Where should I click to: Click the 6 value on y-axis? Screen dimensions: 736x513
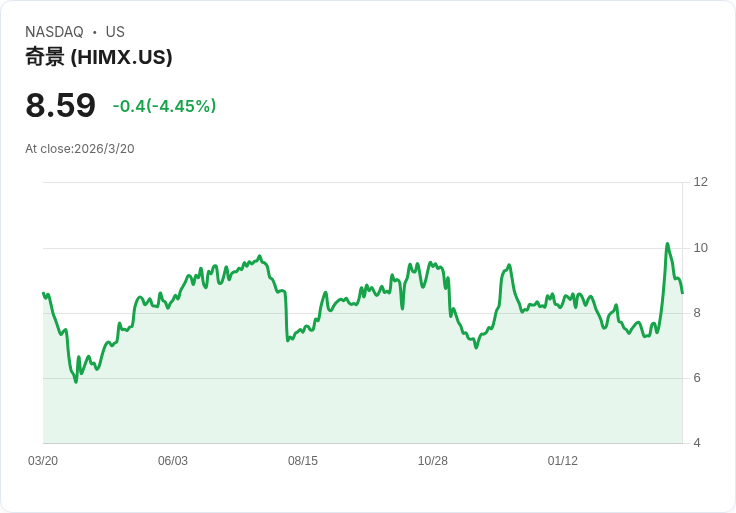[x=698, y=378]
